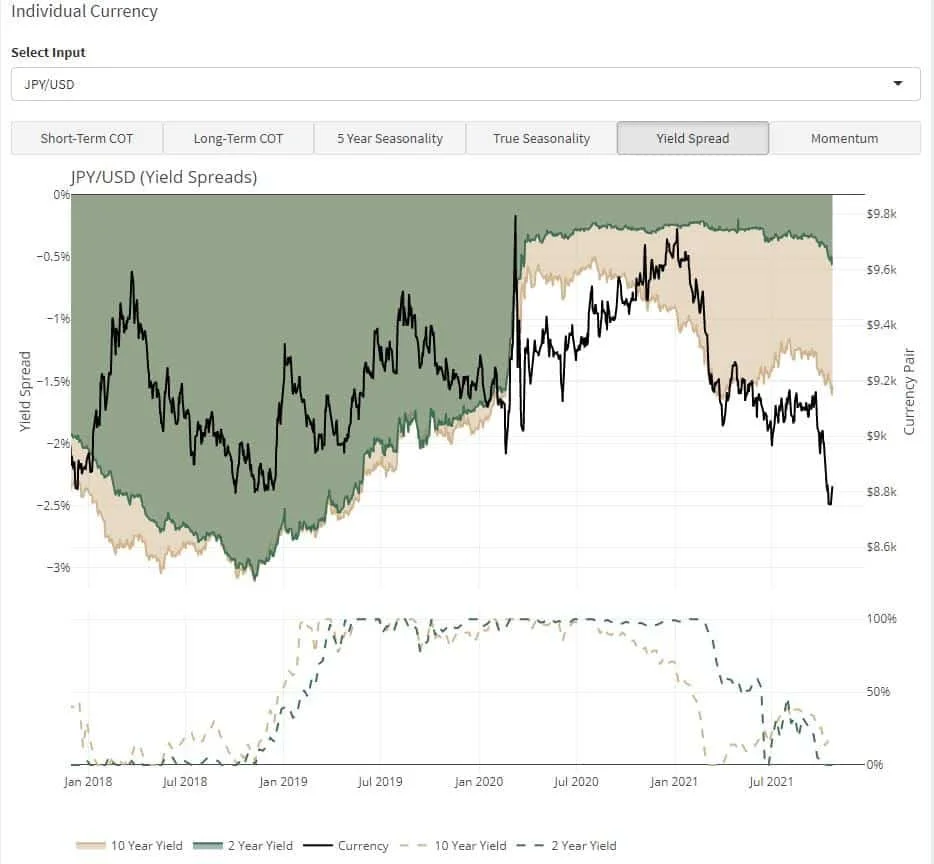Click the Jan 2019 x-axis label
Screen dimensions: 934x864
(284, 782)
